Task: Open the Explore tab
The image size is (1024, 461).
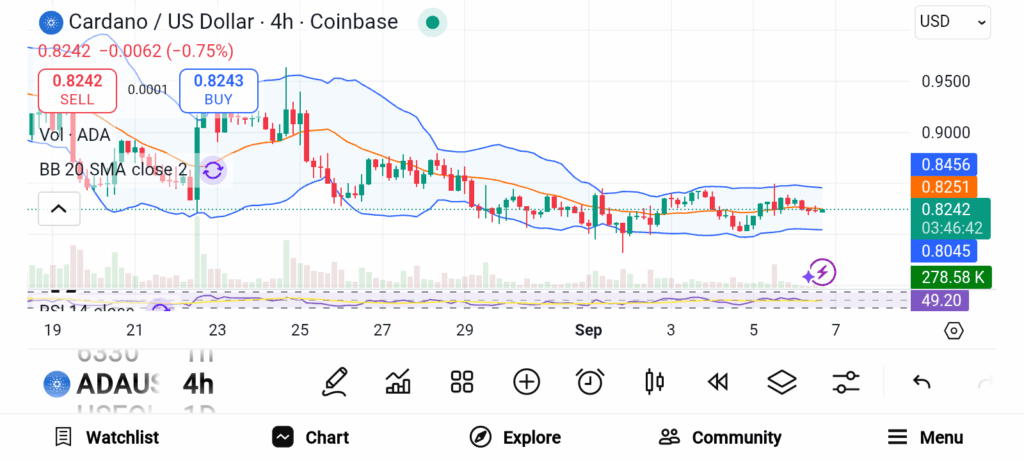Action: (515, 437)
